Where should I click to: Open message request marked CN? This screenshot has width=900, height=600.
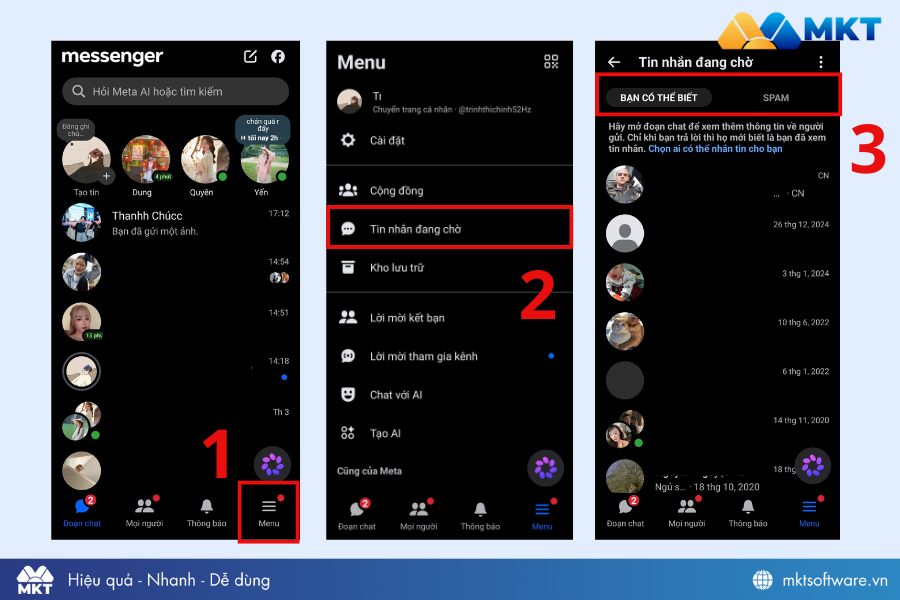click(x=717, y=184)
